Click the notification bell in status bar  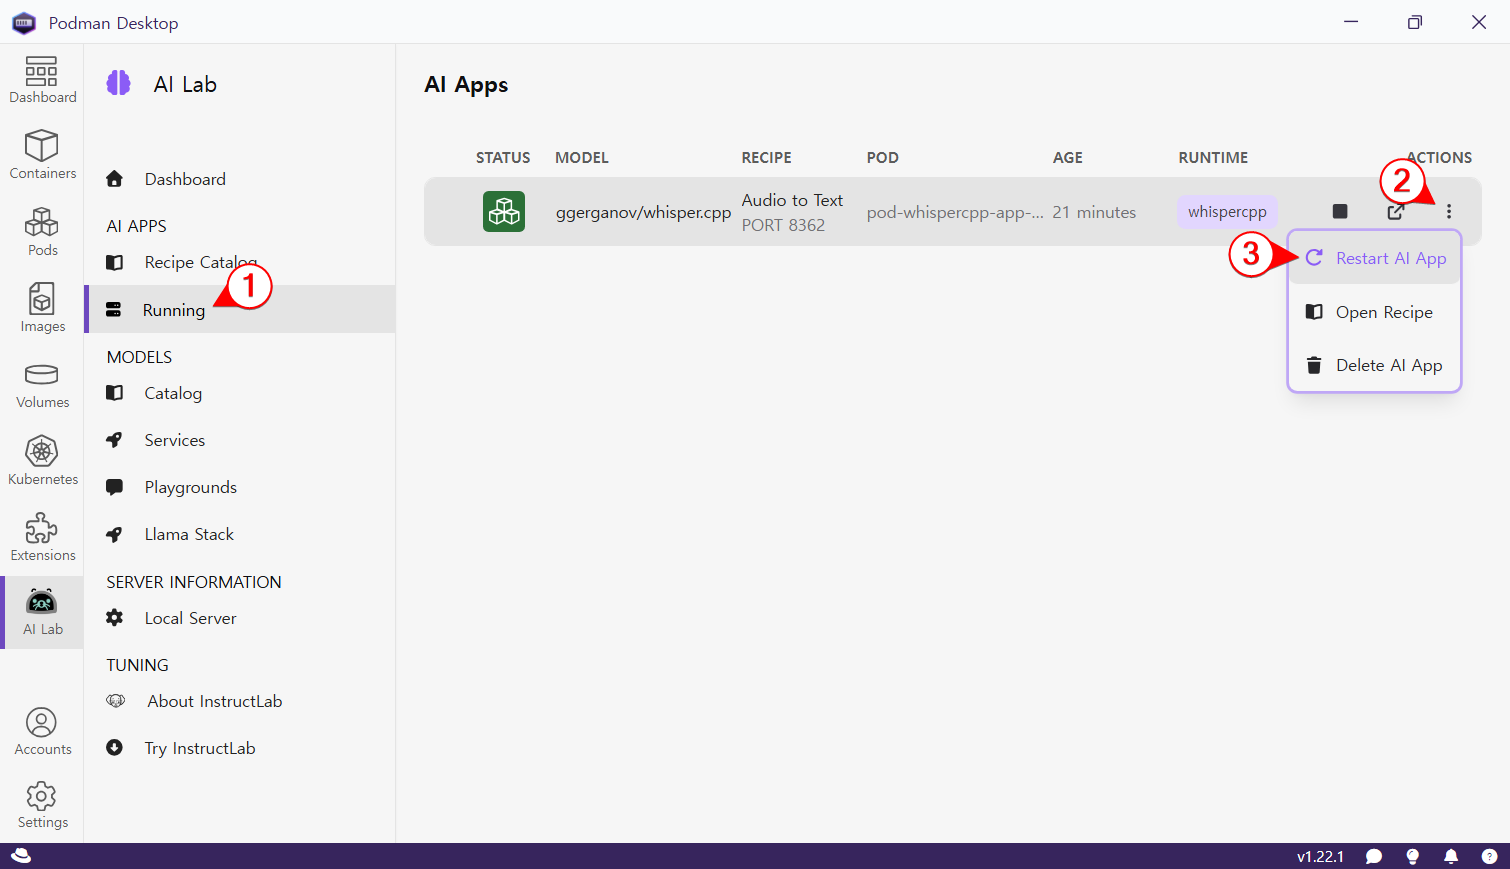point(1451,856)
